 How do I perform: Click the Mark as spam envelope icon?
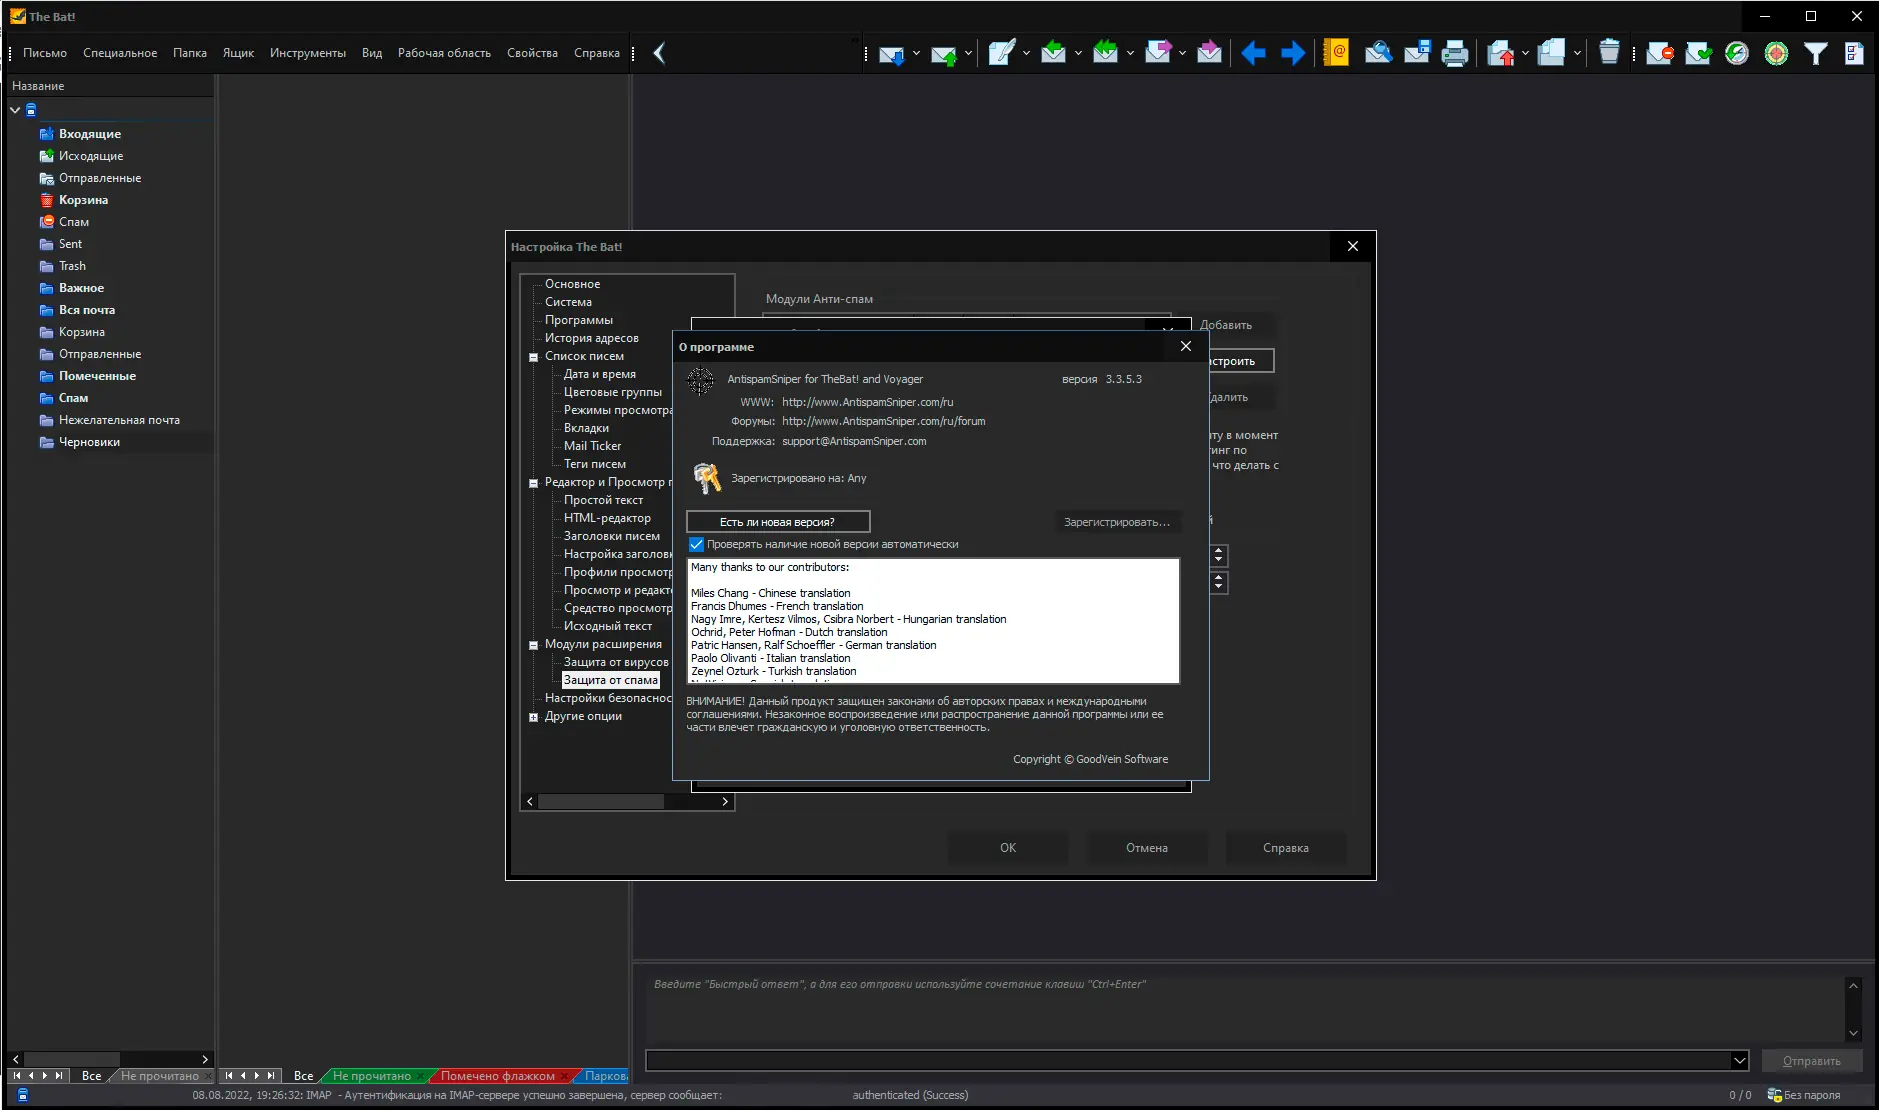(1660, 53)
